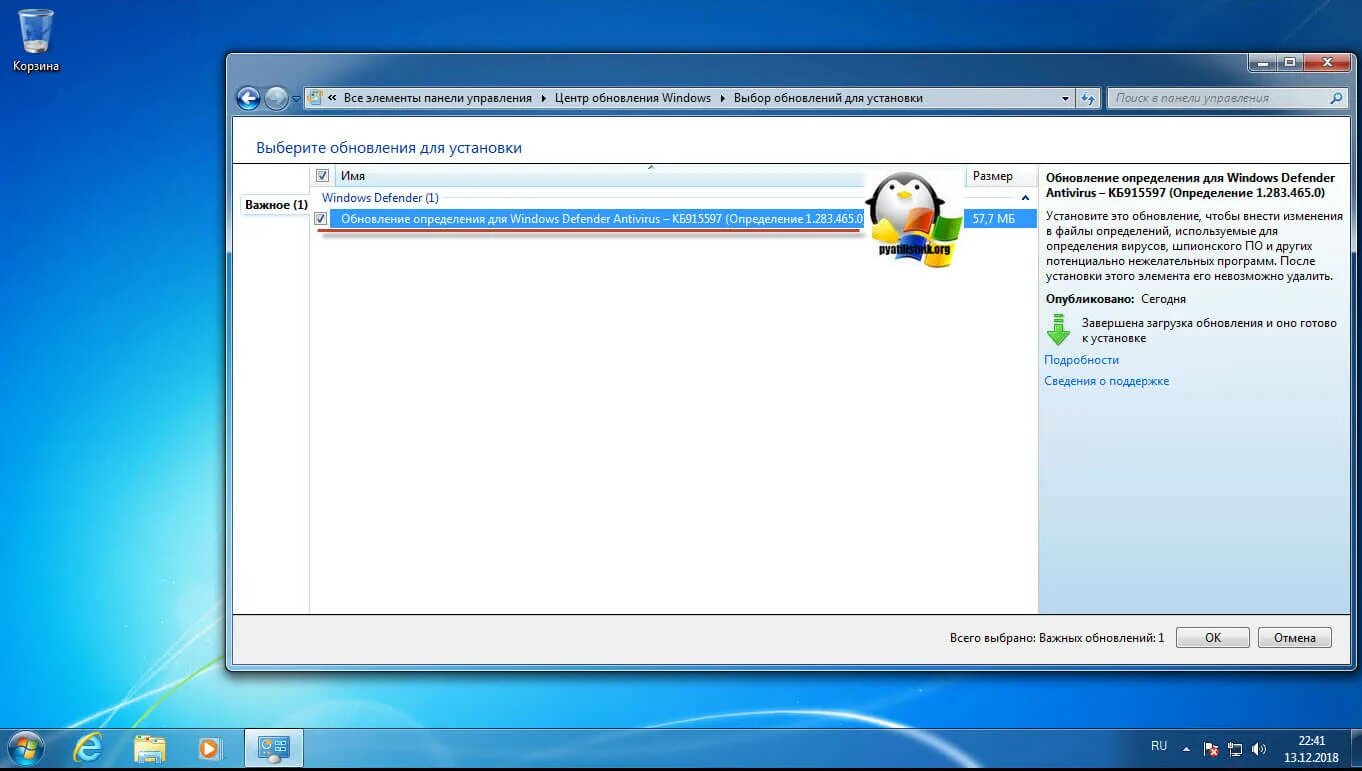This screenshot has width=1362, height=771.
Task: Expand the arrow after 'Центр обновления Windows'
Action: click(722, 98)
